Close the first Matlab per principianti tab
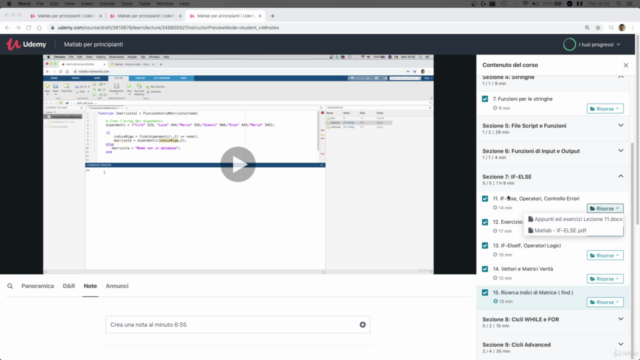Screen dimensions: 640x360 click(x=100, y=16)
